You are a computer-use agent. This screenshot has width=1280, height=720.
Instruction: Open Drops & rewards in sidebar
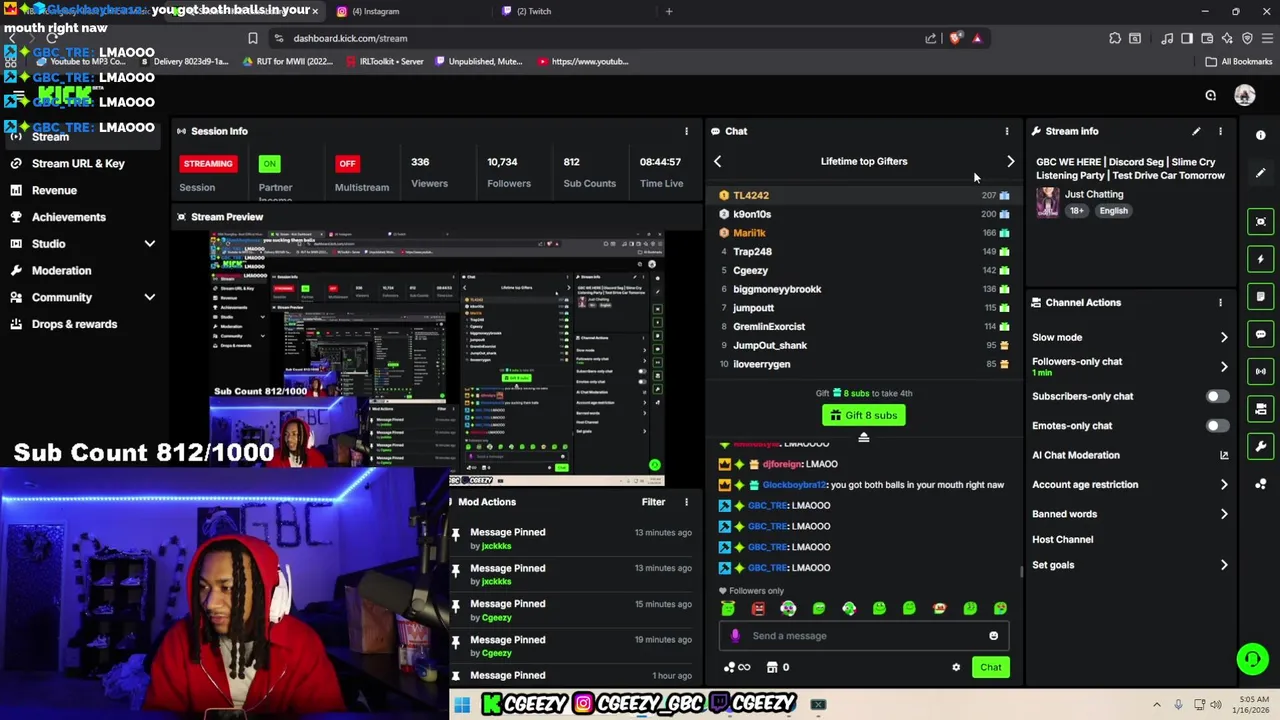point(74,324)
